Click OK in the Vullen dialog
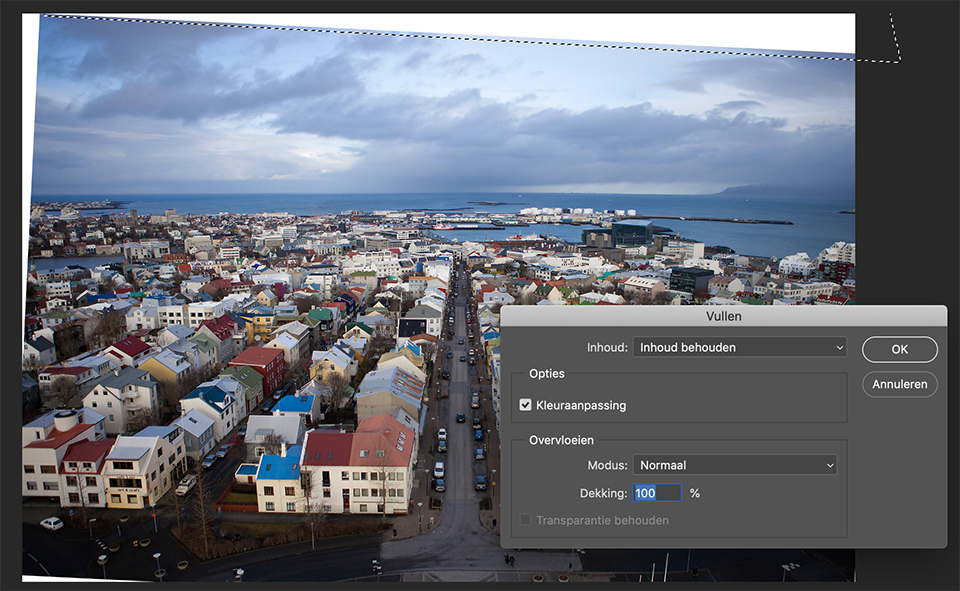Viewport: 960px width, 591px height. point(899,349)
